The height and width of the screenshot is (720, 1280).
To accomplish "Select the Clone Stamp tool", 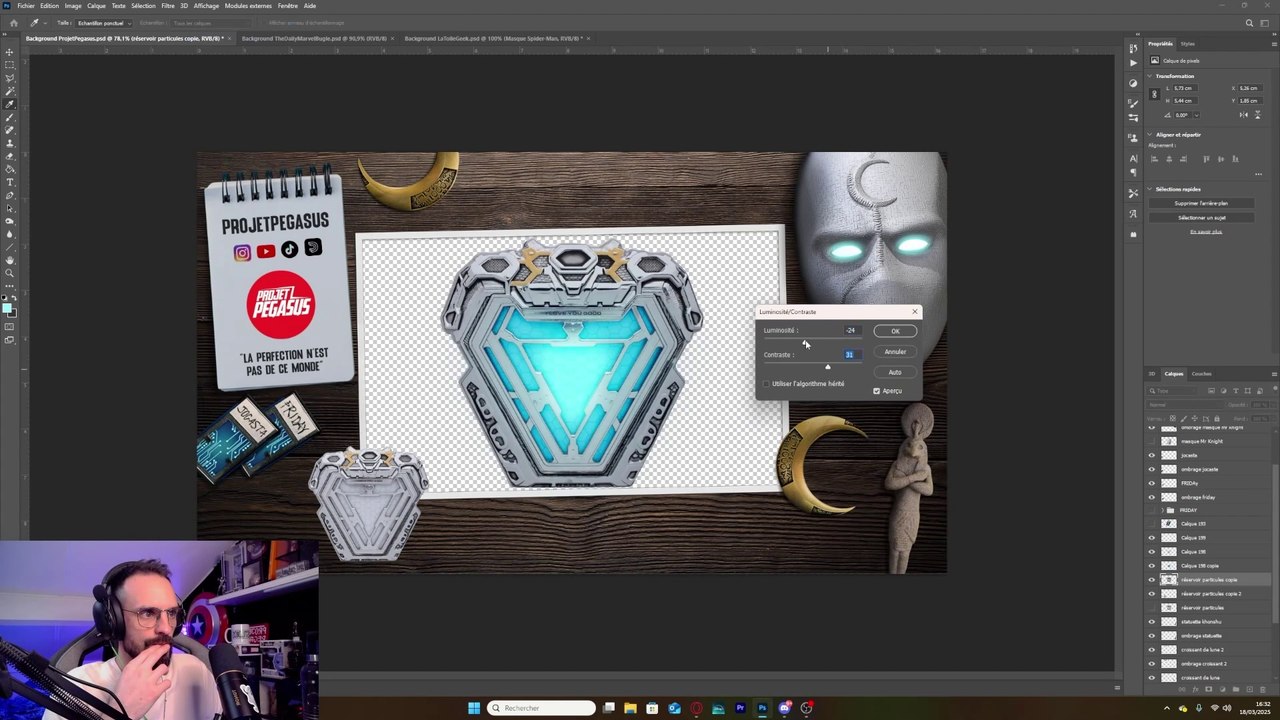I will point(10,143).
